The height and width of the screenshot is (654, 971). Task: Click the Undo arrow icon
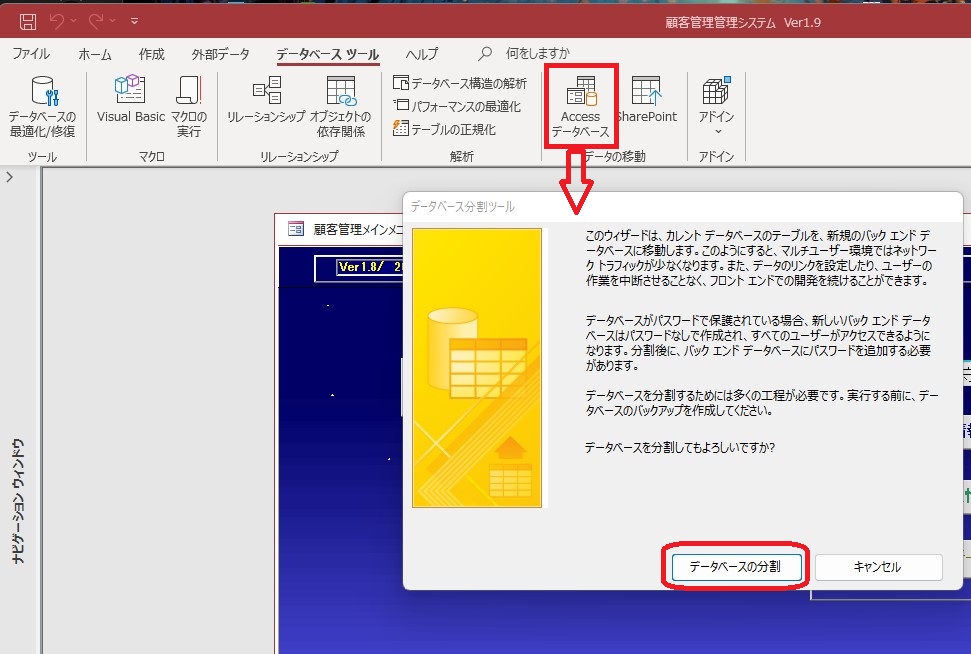pyautogui.click(x=56, y=22)
